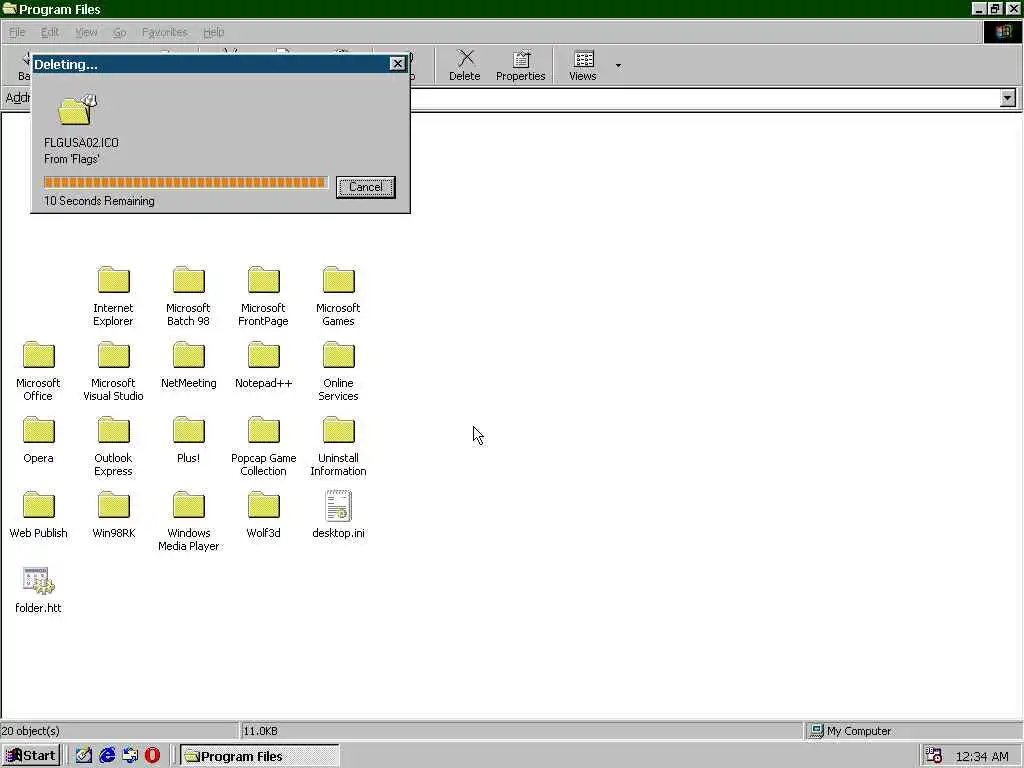Click the '20 object(s)' status text
The image size is (1024, 768).
pyautogui.click(x=31, y=731)
